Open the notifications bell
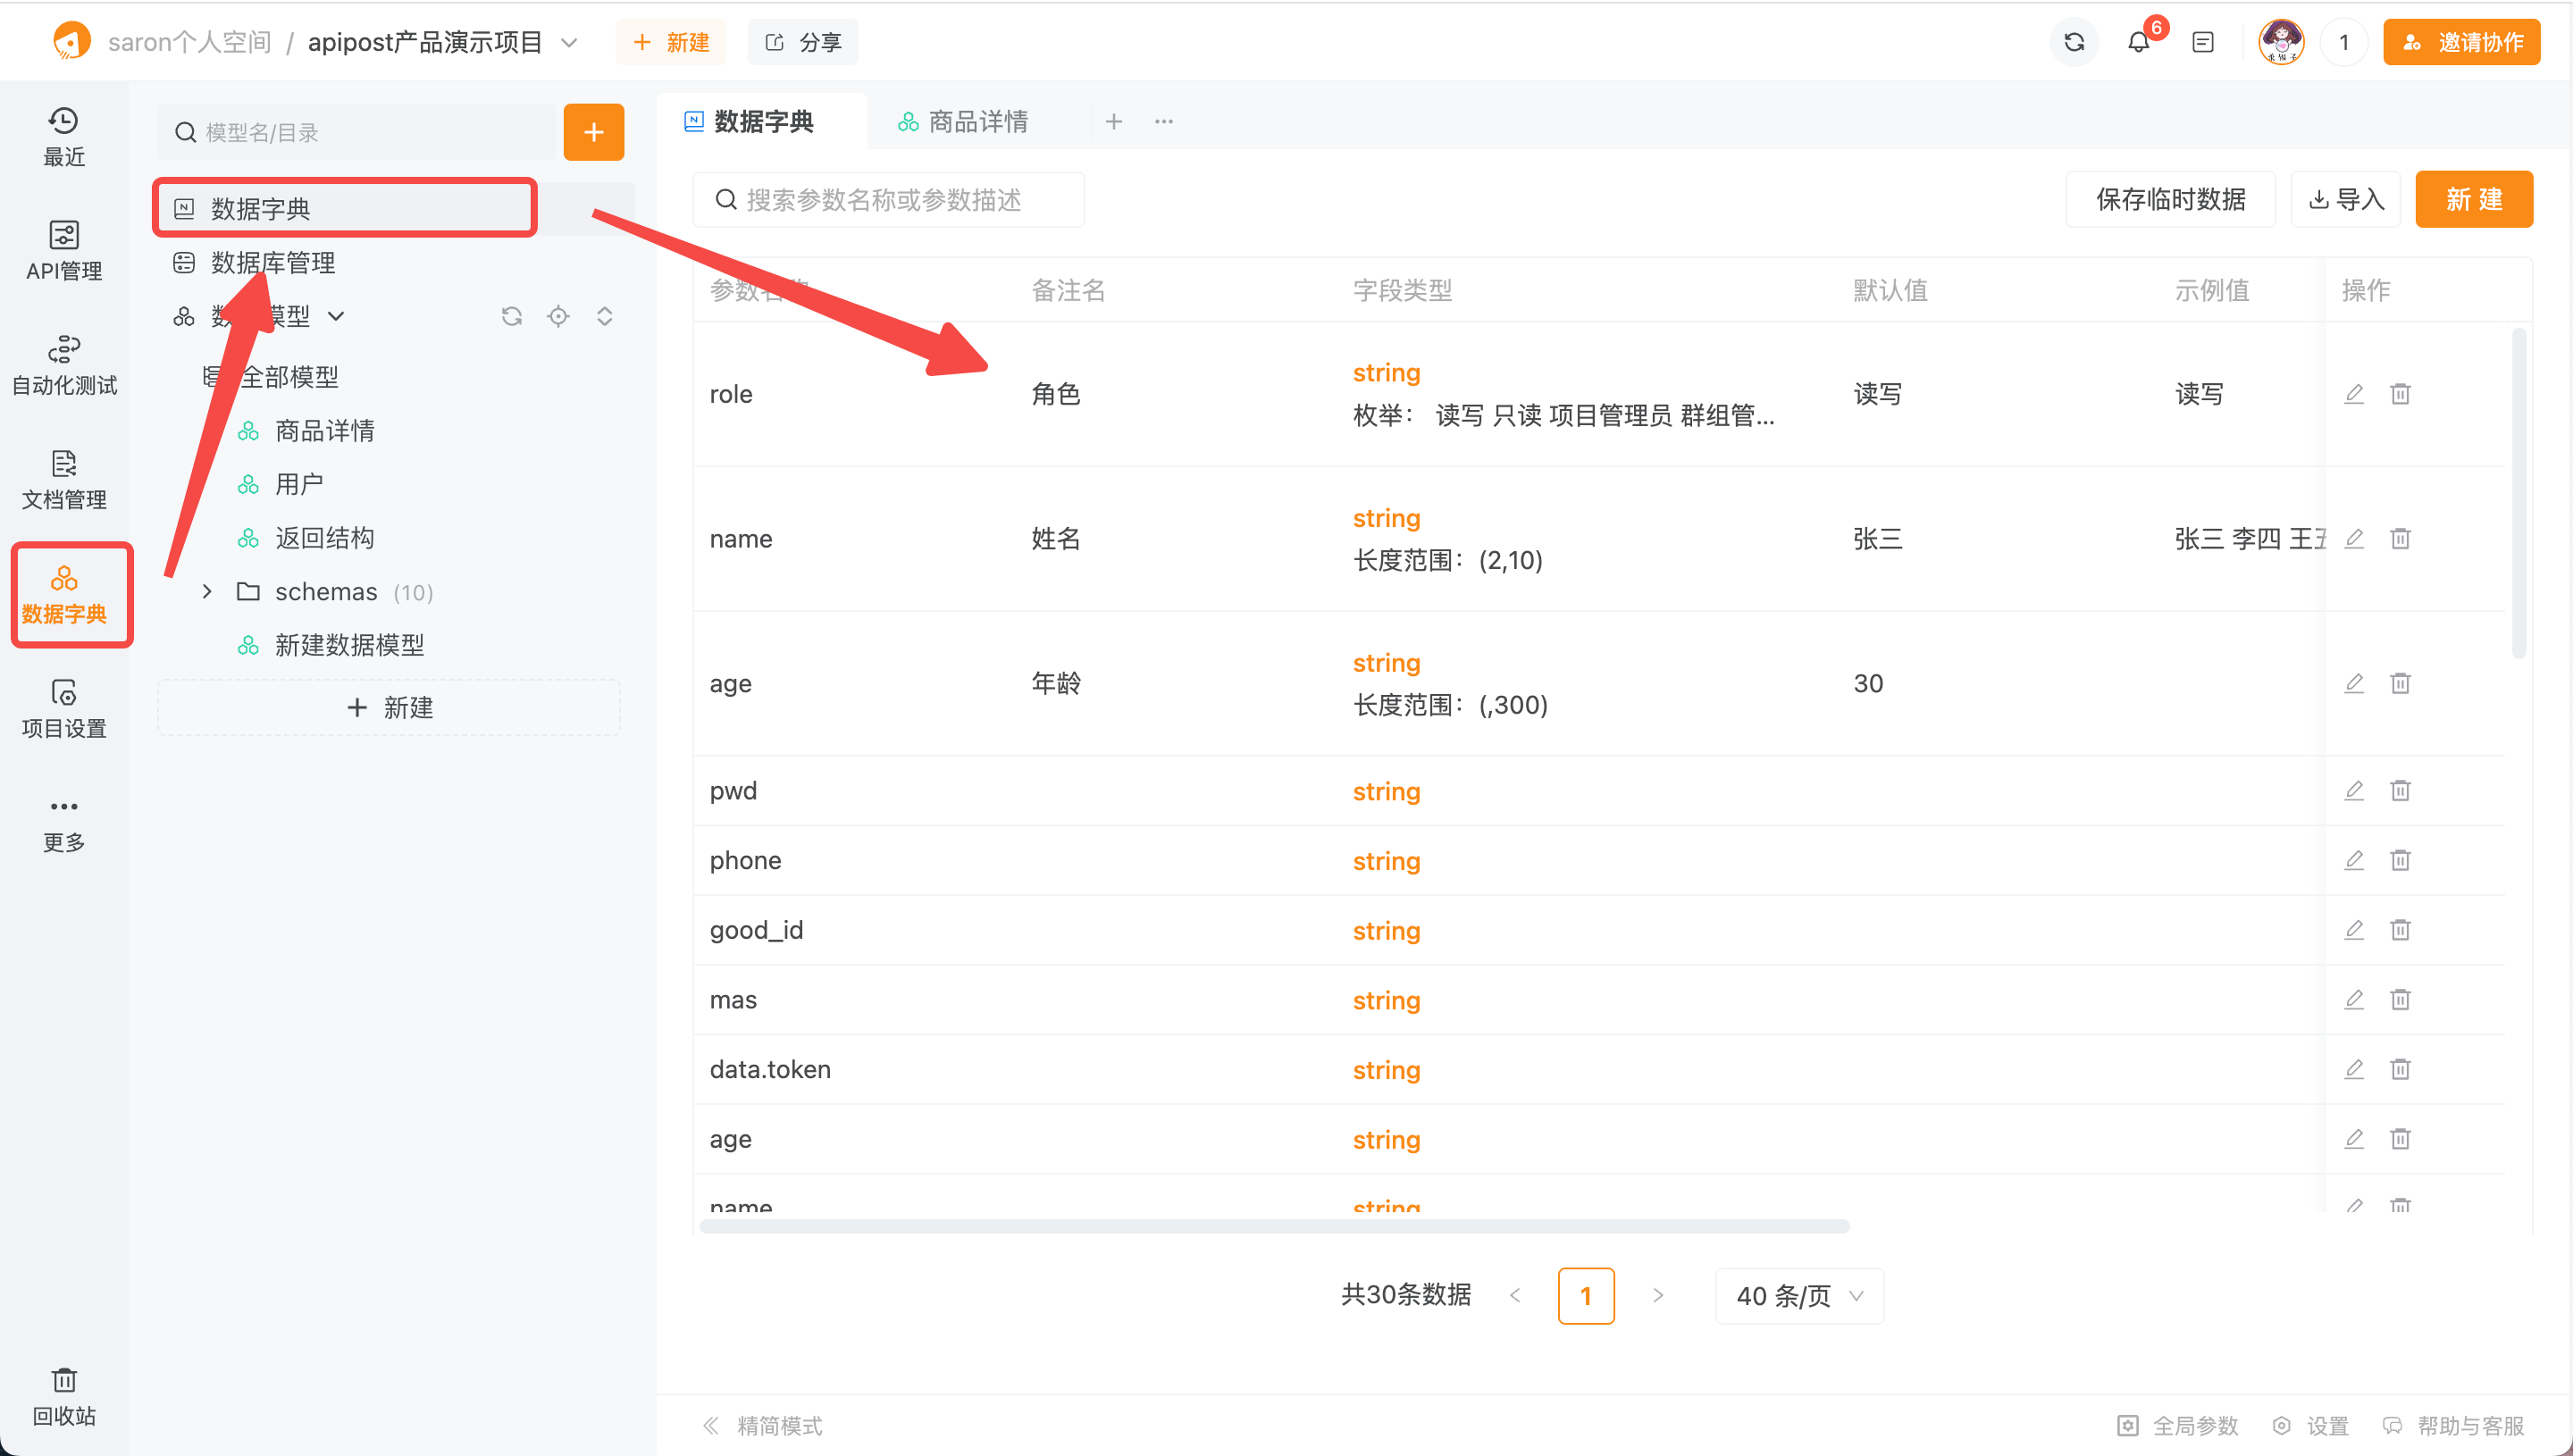 [x=2138, y=42]
